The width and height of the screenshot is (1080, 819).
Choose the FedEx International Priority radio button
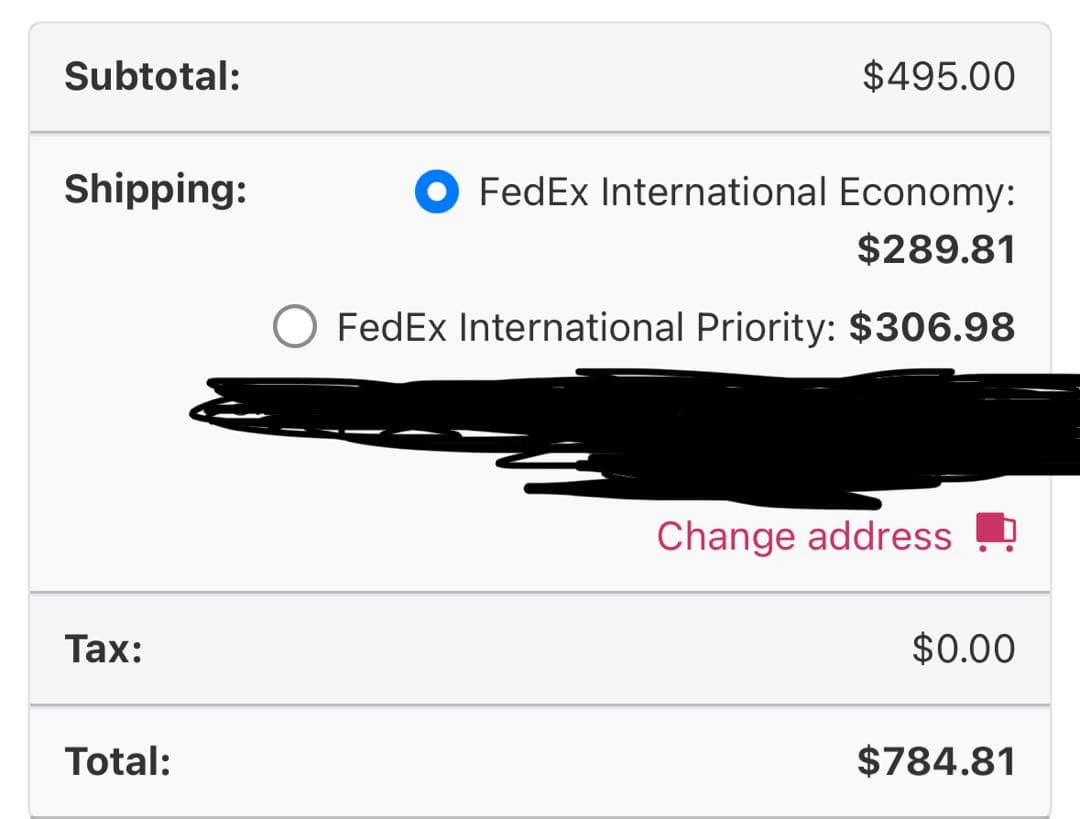(x=295, y=327)
